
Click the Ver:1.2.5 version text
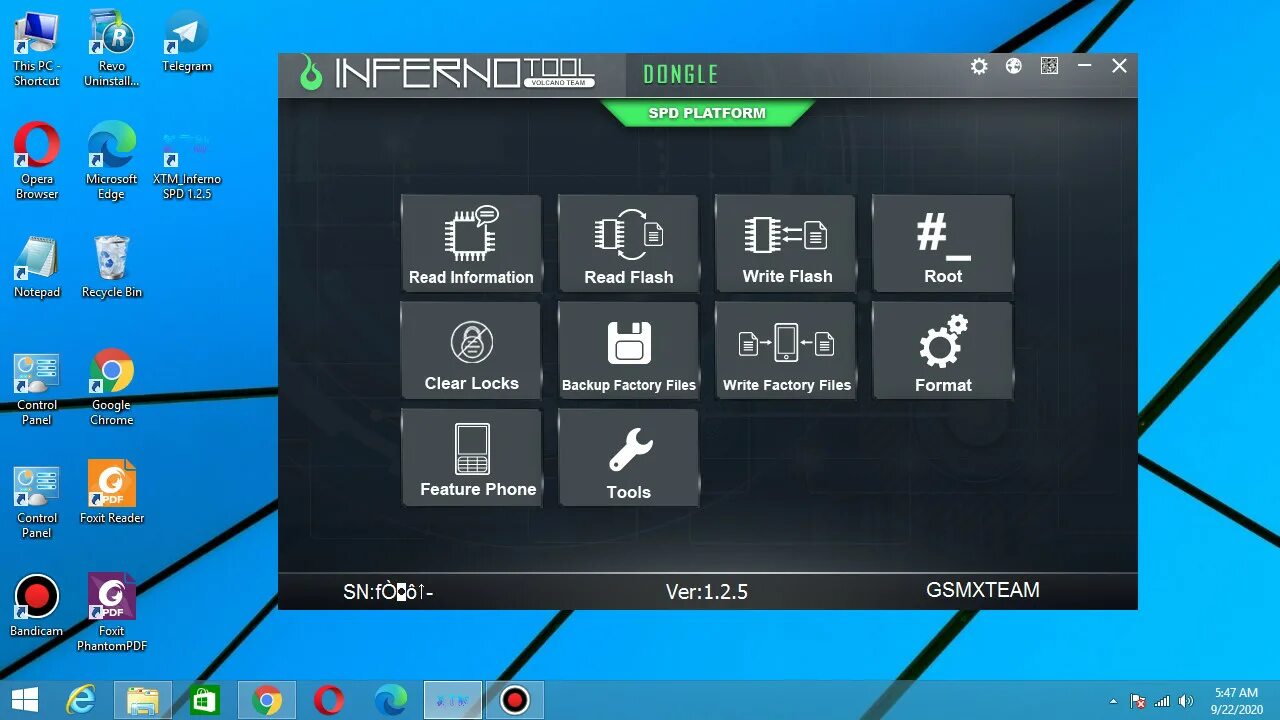tap(707, 592)
